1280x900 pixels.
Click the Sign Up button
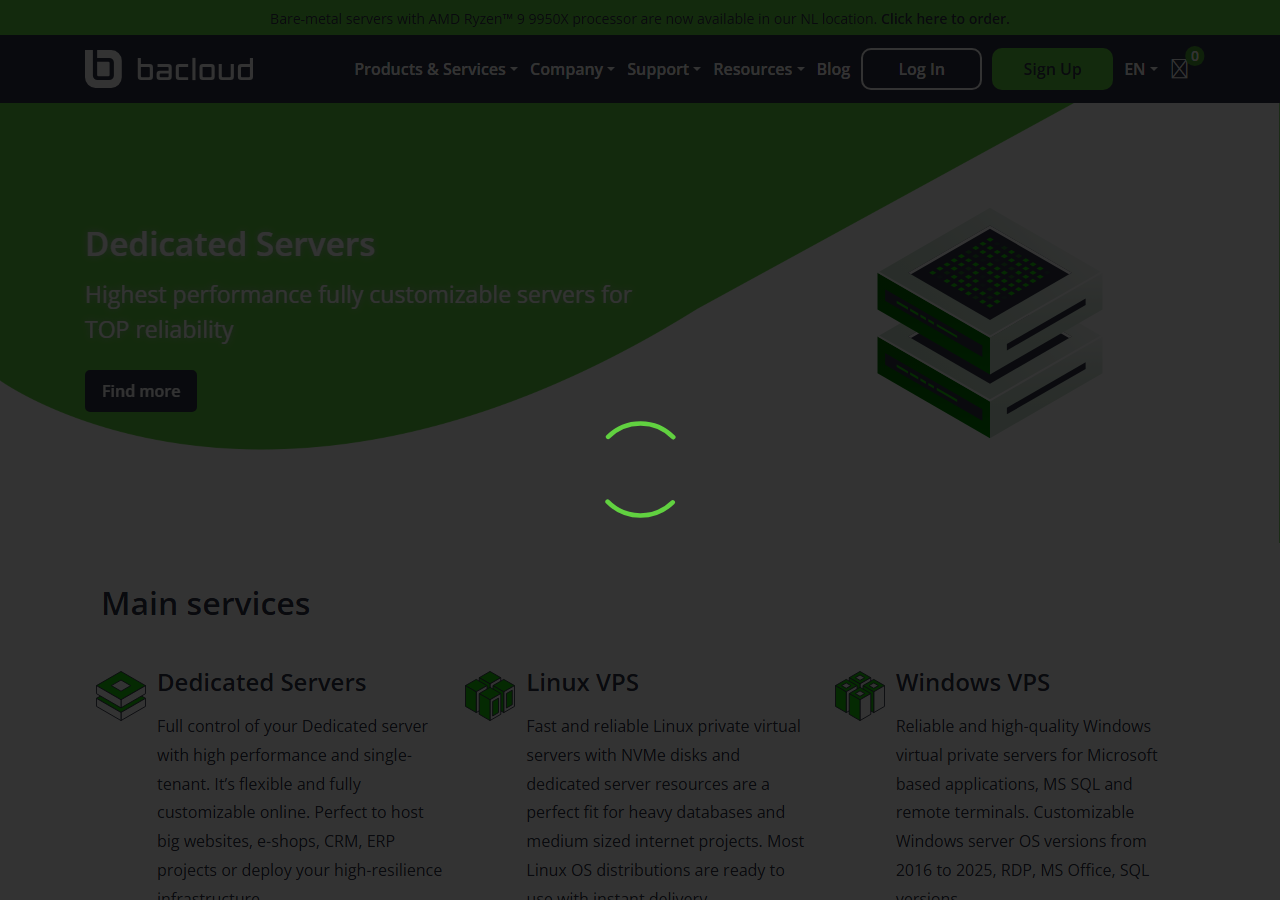1052,69
